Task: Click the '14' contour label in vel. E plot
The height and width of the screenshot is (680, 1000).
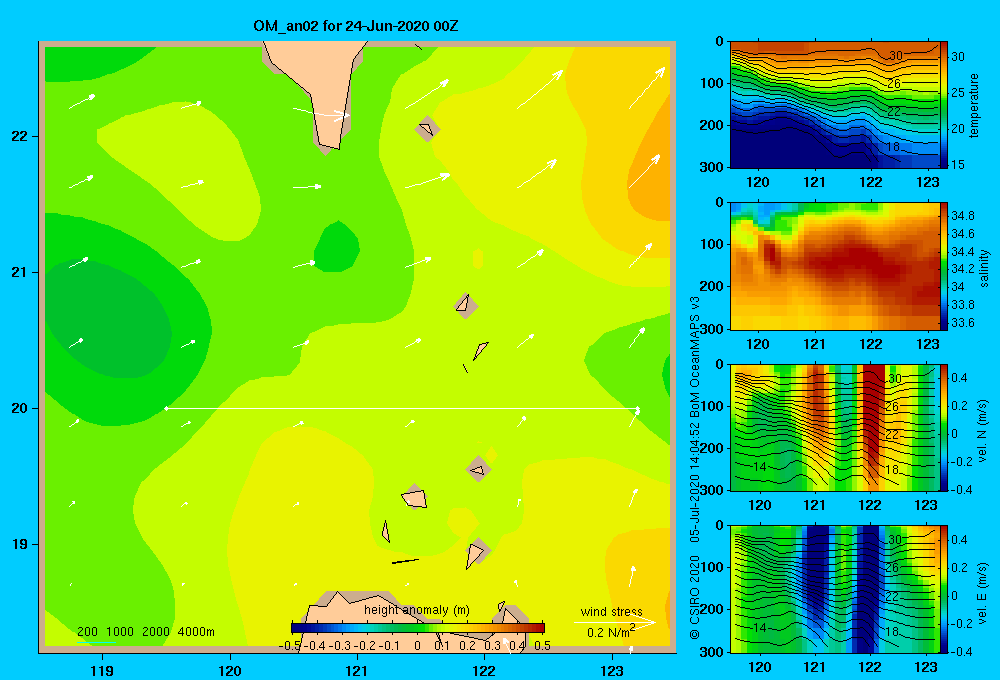Action: (759, 628)
